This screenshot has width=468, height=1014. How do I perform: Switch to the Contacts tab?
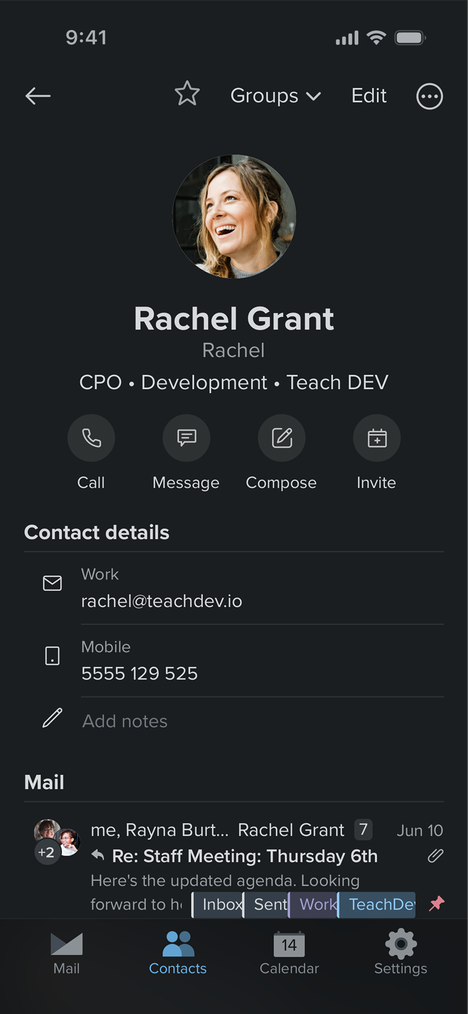click(x=178, y=953)
